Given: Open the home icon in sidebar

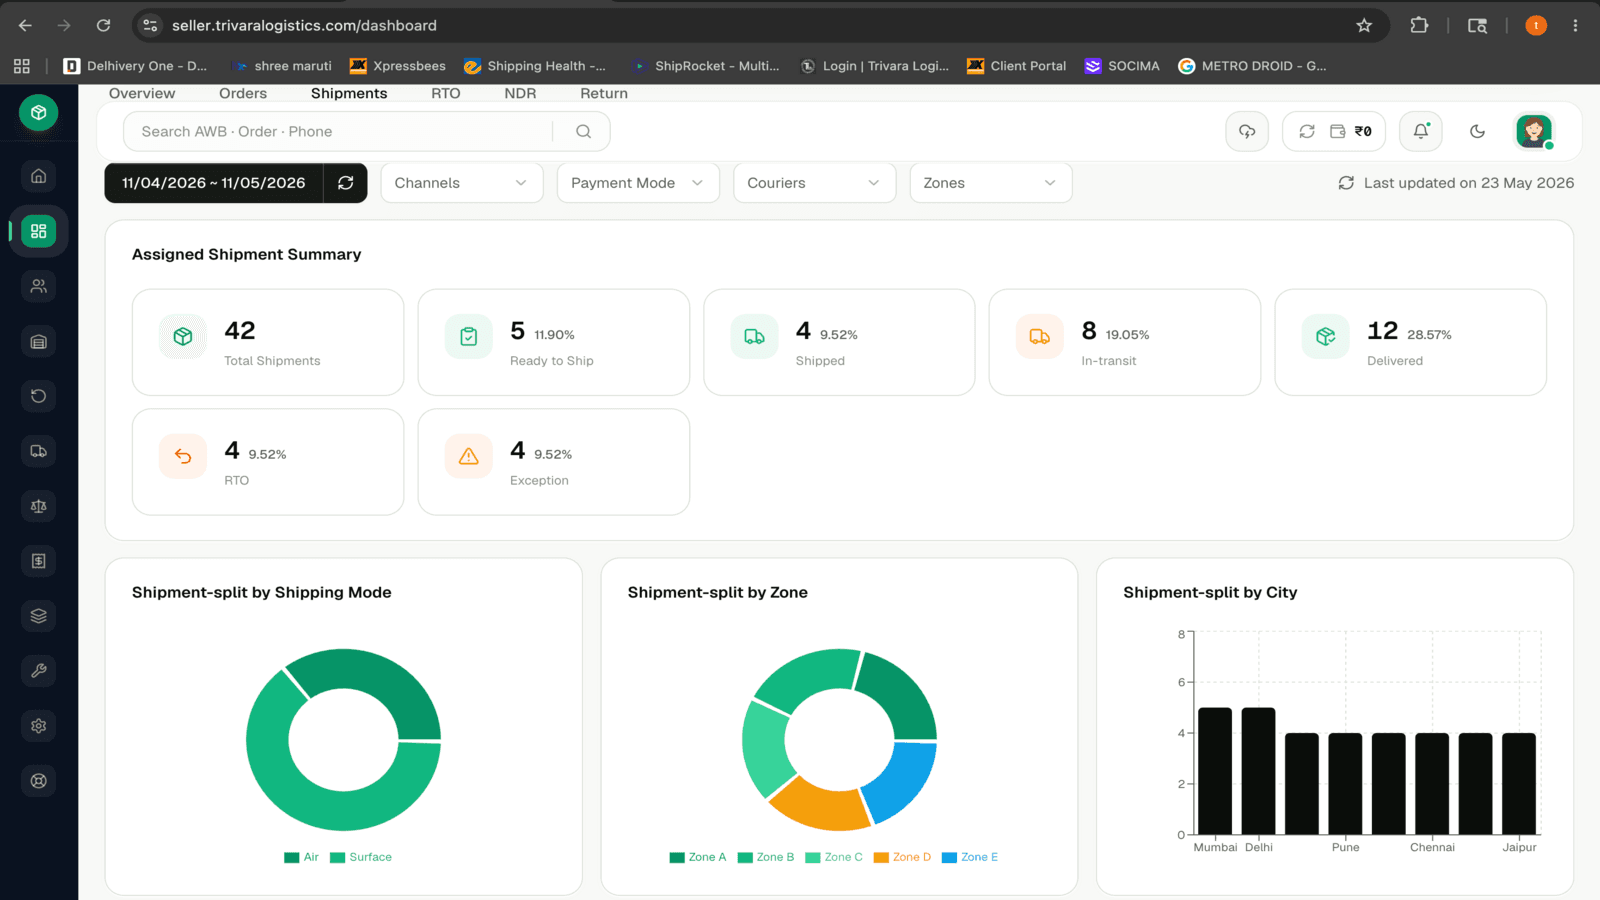Looking at the screenshot, I should pyautogui.click(x=38, y=176).
